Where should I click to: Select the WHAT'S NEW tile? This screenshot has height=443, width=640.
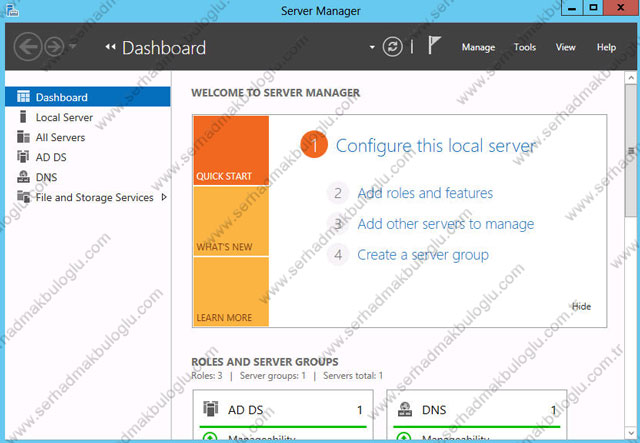coord(231,221)
